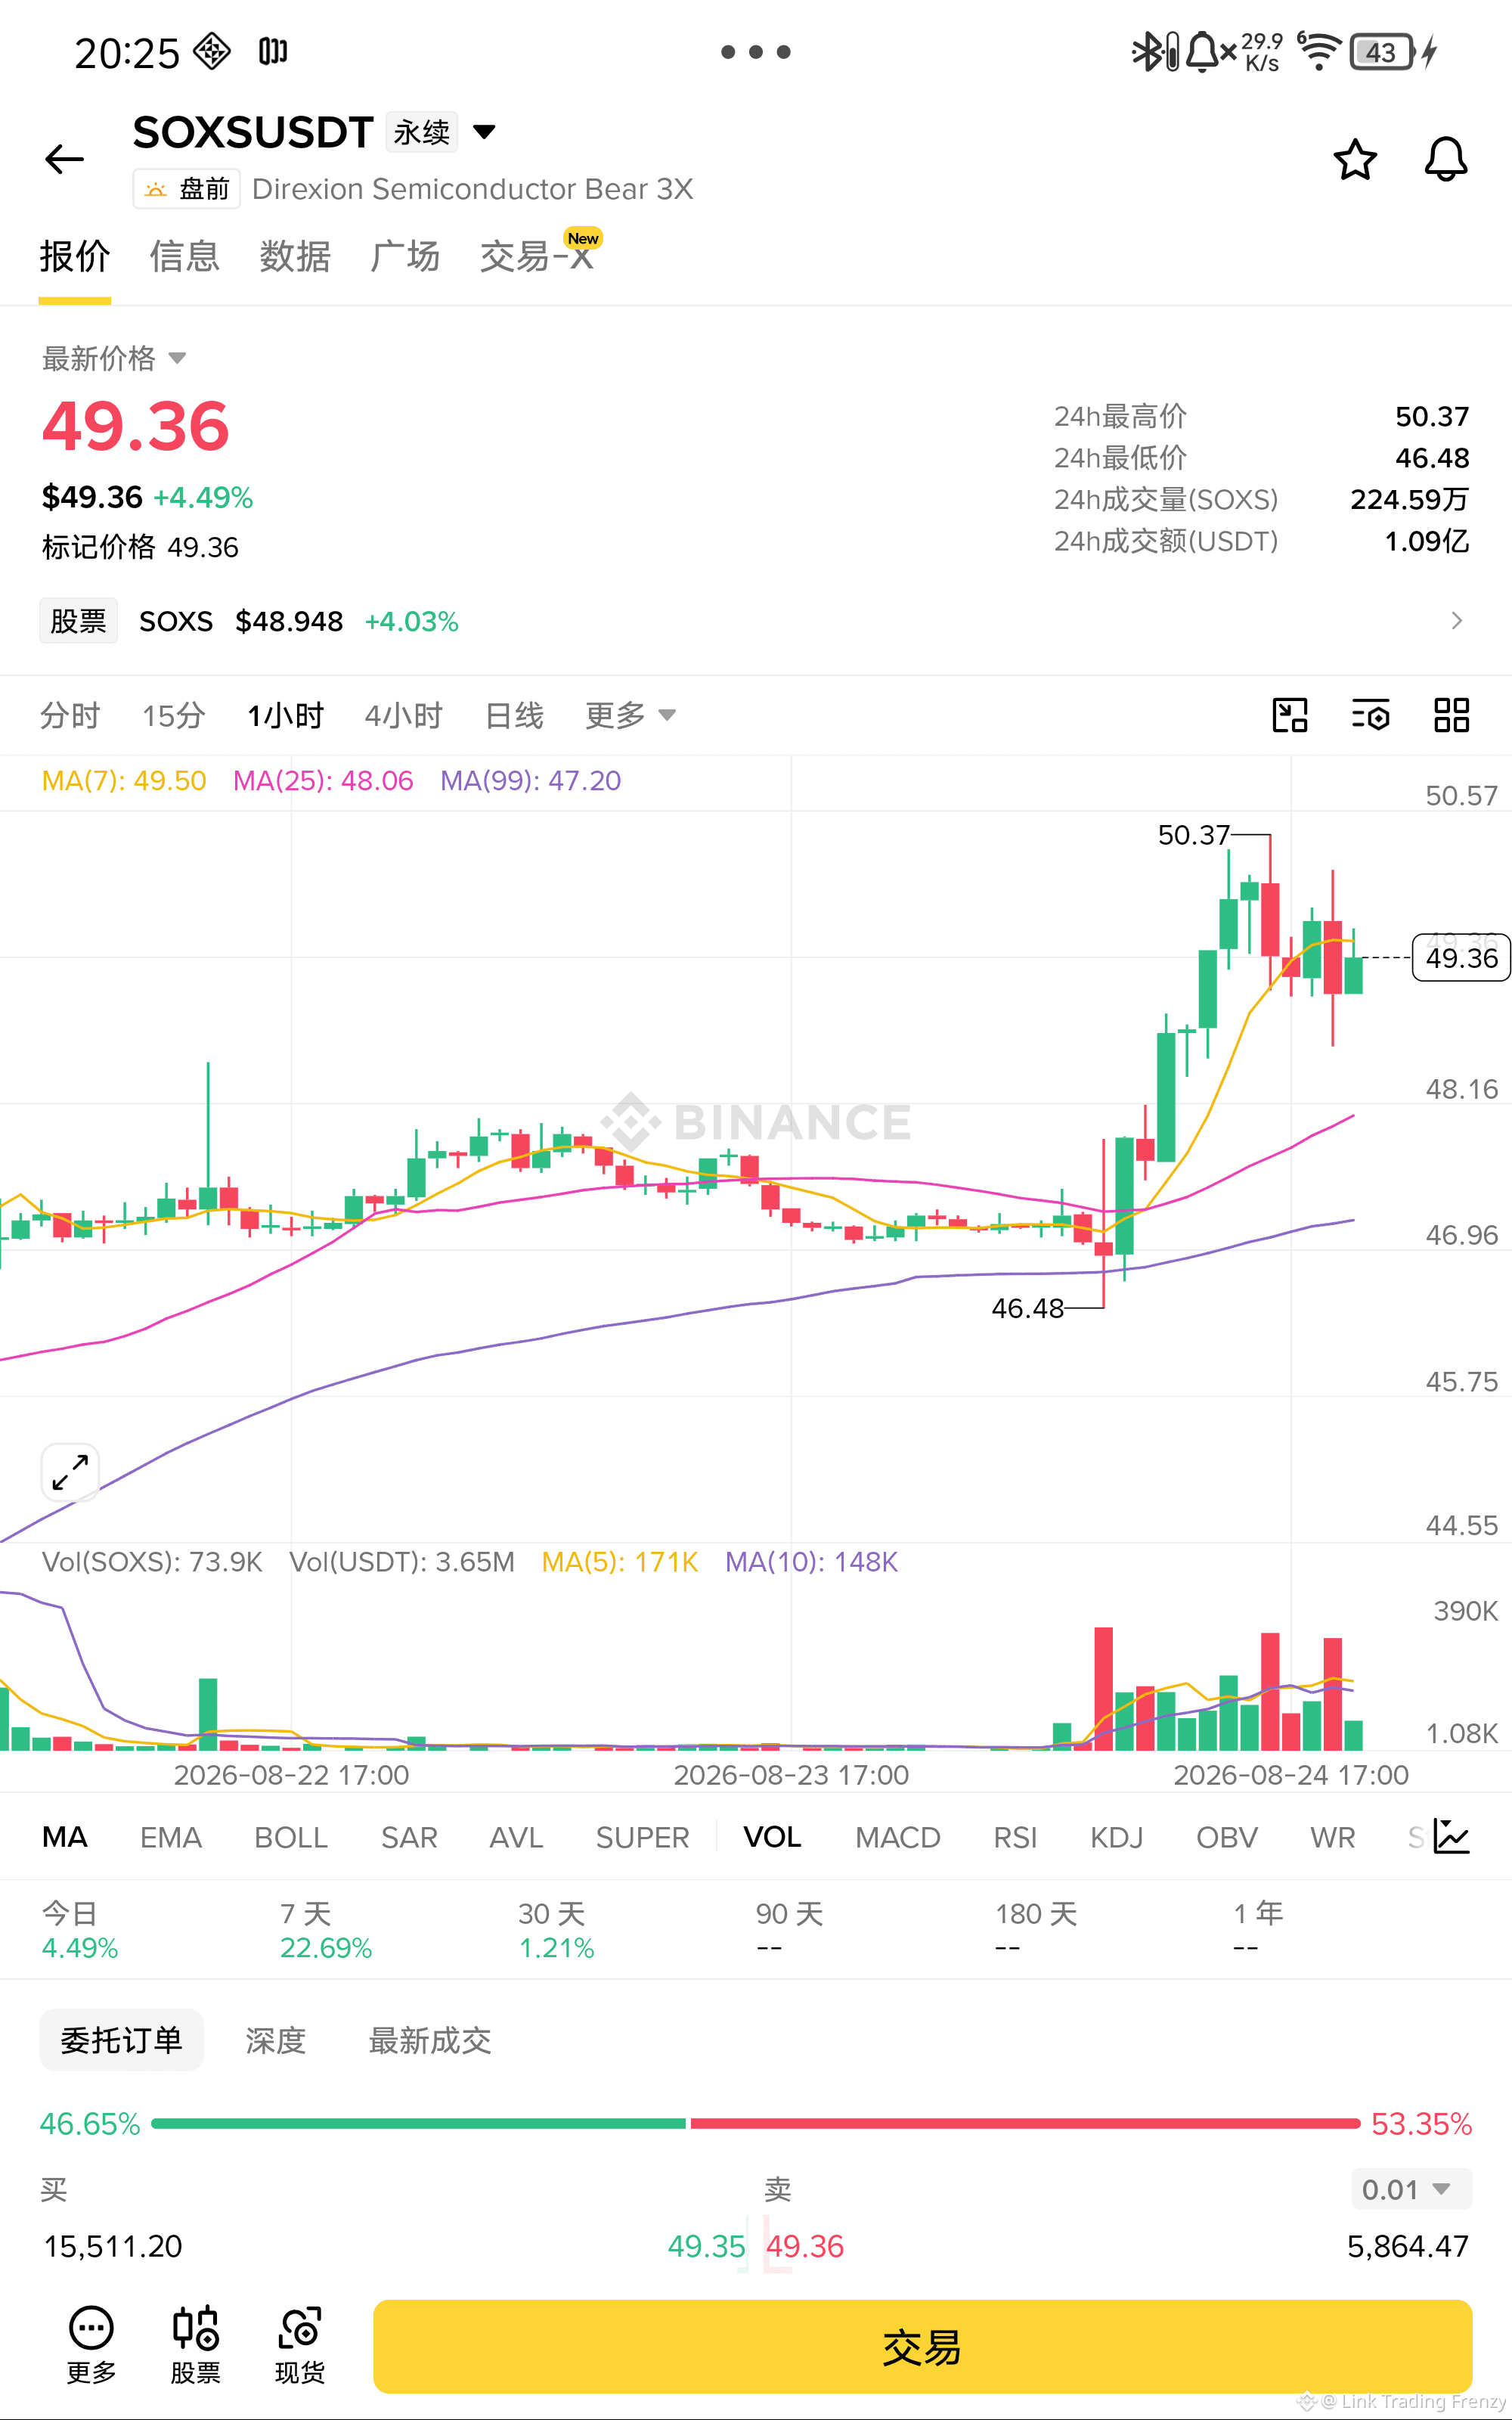
Task: Select 委托订单 order book tab
Action: (121, 2039)
